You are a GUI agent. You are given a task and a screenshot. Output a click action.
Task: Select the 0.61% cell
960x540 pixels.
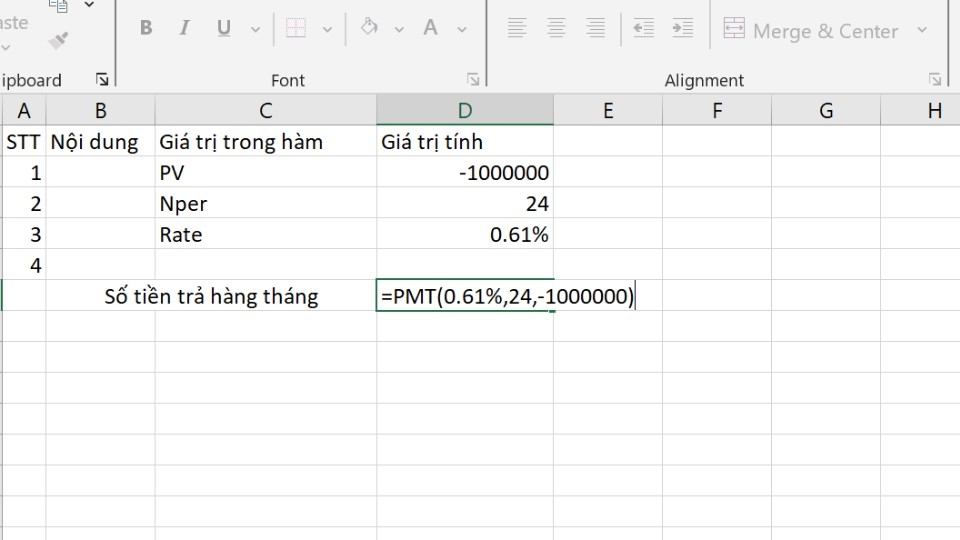pyautogui.click(x=465, y=234)
